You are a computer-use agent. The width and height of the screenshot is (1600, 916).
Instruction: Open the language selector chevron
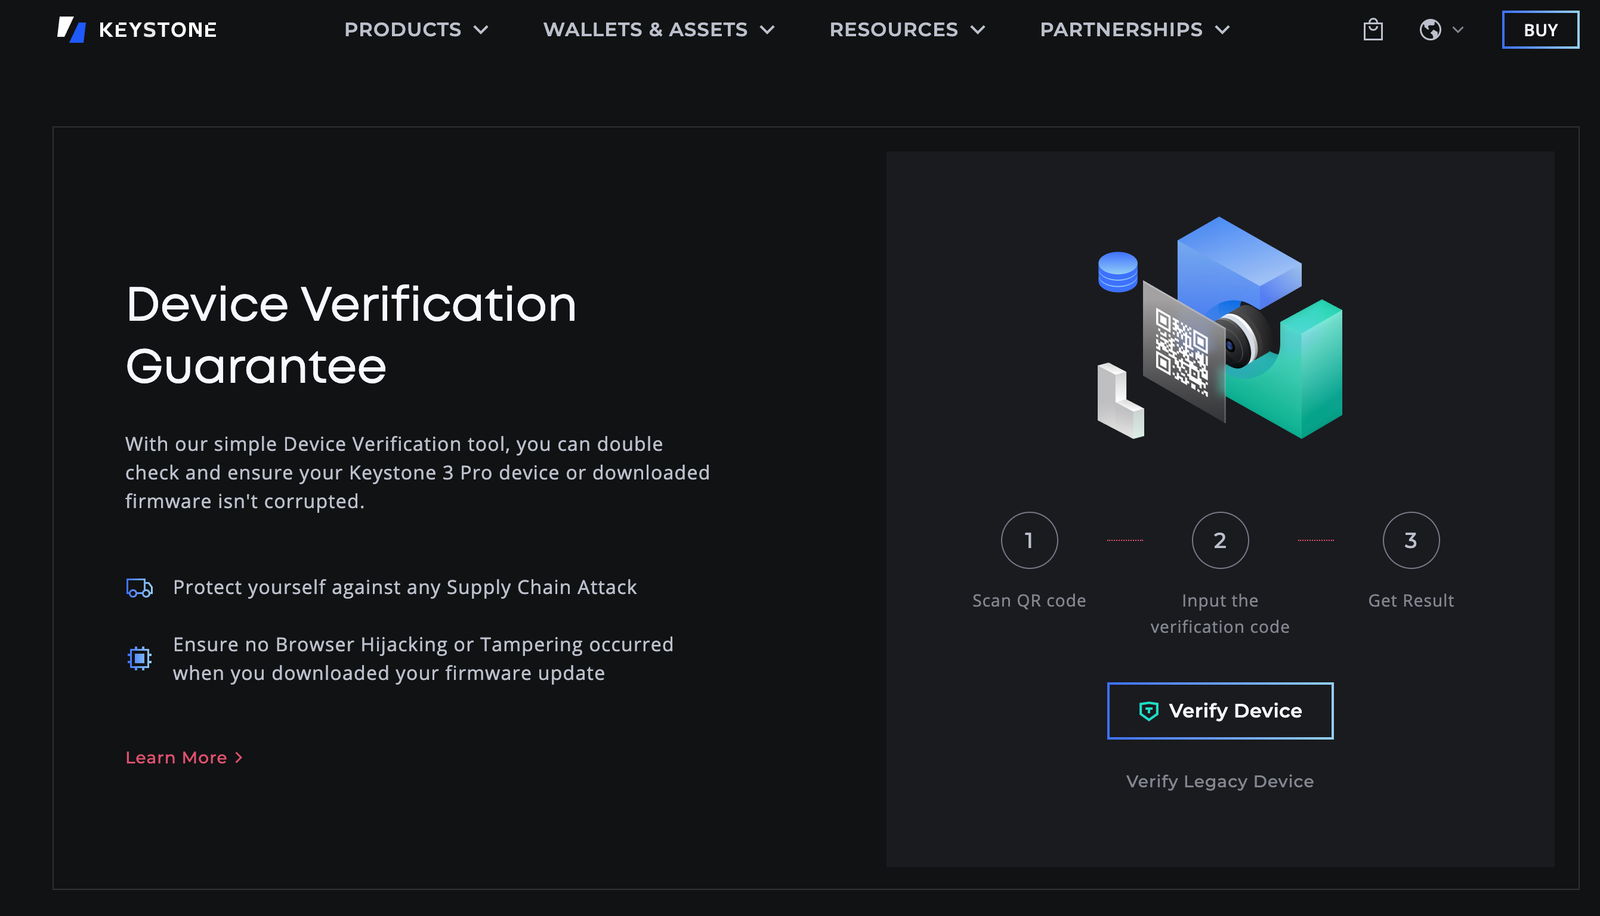[x=1456, y=29]
